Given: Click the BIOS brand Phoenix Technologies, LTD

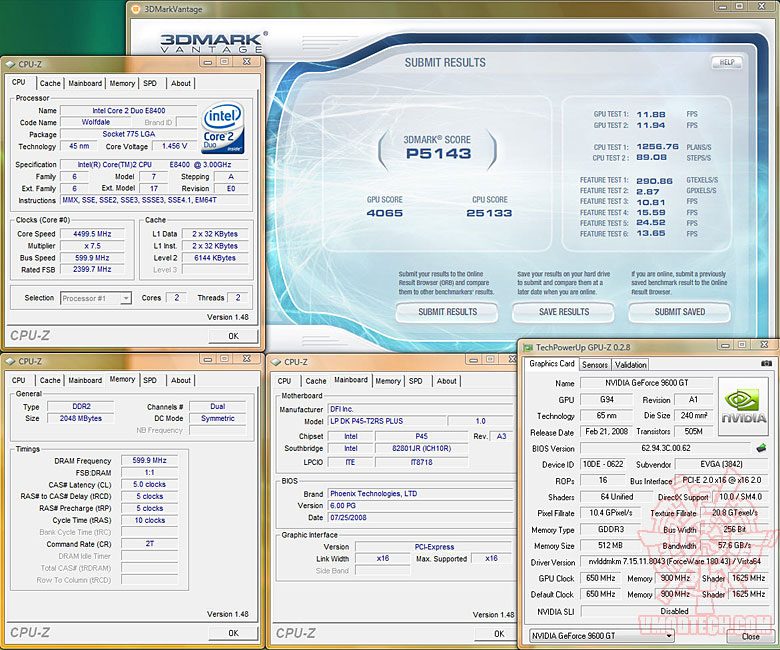Looking at the screenshot, I should (420, 494).
